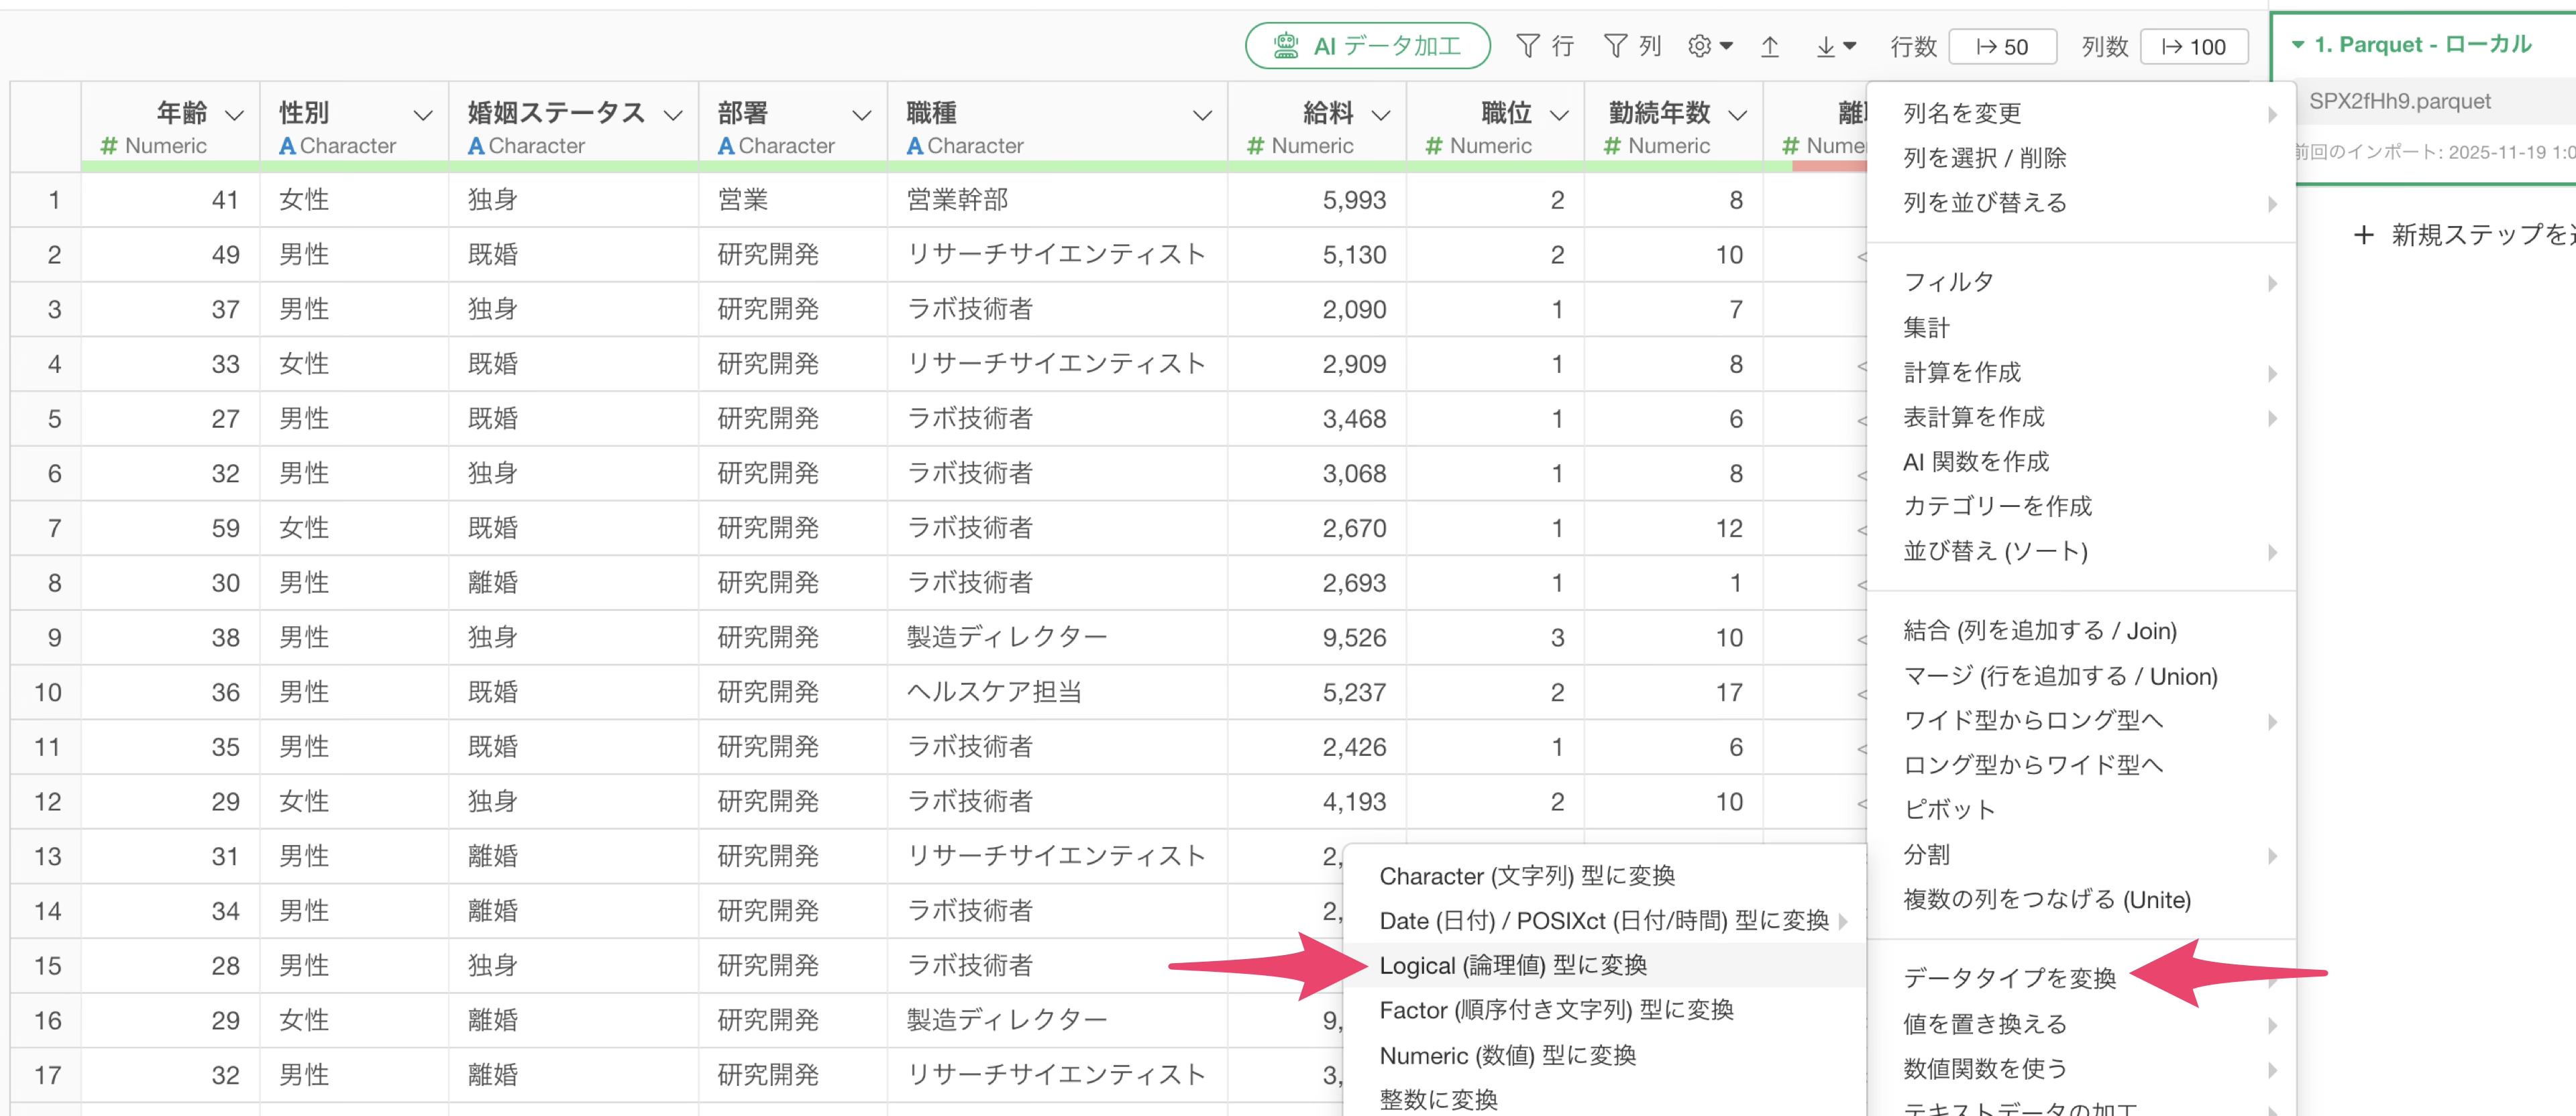The height and width of the screenshot is (1116, 2576).
Task: Open the 婚姻ステータス column dropdown chevron
Action: click(x=674, y=115)
